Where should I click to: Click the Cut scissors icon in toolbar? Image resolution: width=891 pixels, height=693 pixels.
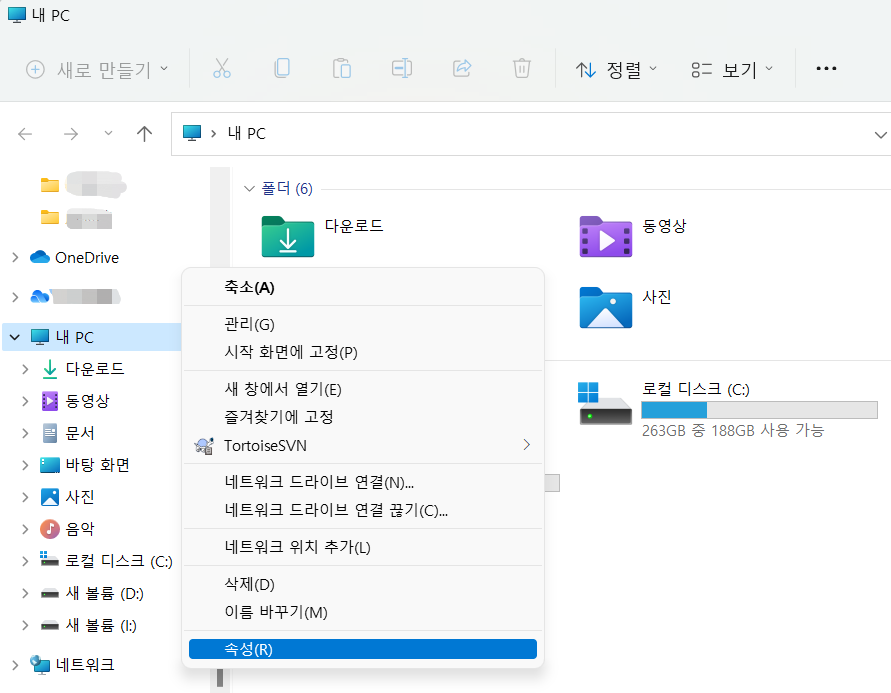point(222,69)
